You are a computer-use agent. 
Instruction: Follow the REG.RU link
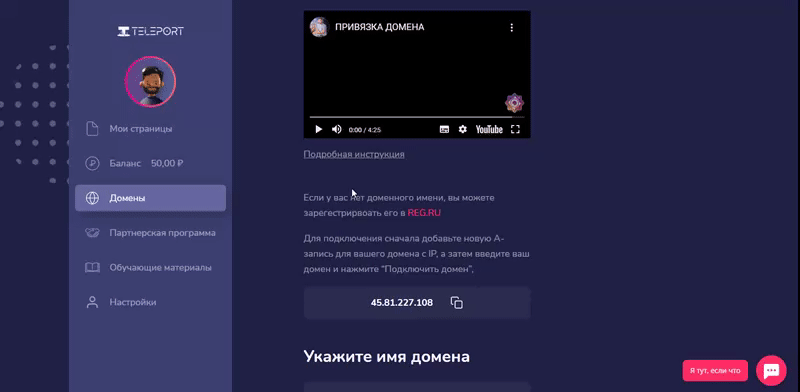[x=424, y=213]
